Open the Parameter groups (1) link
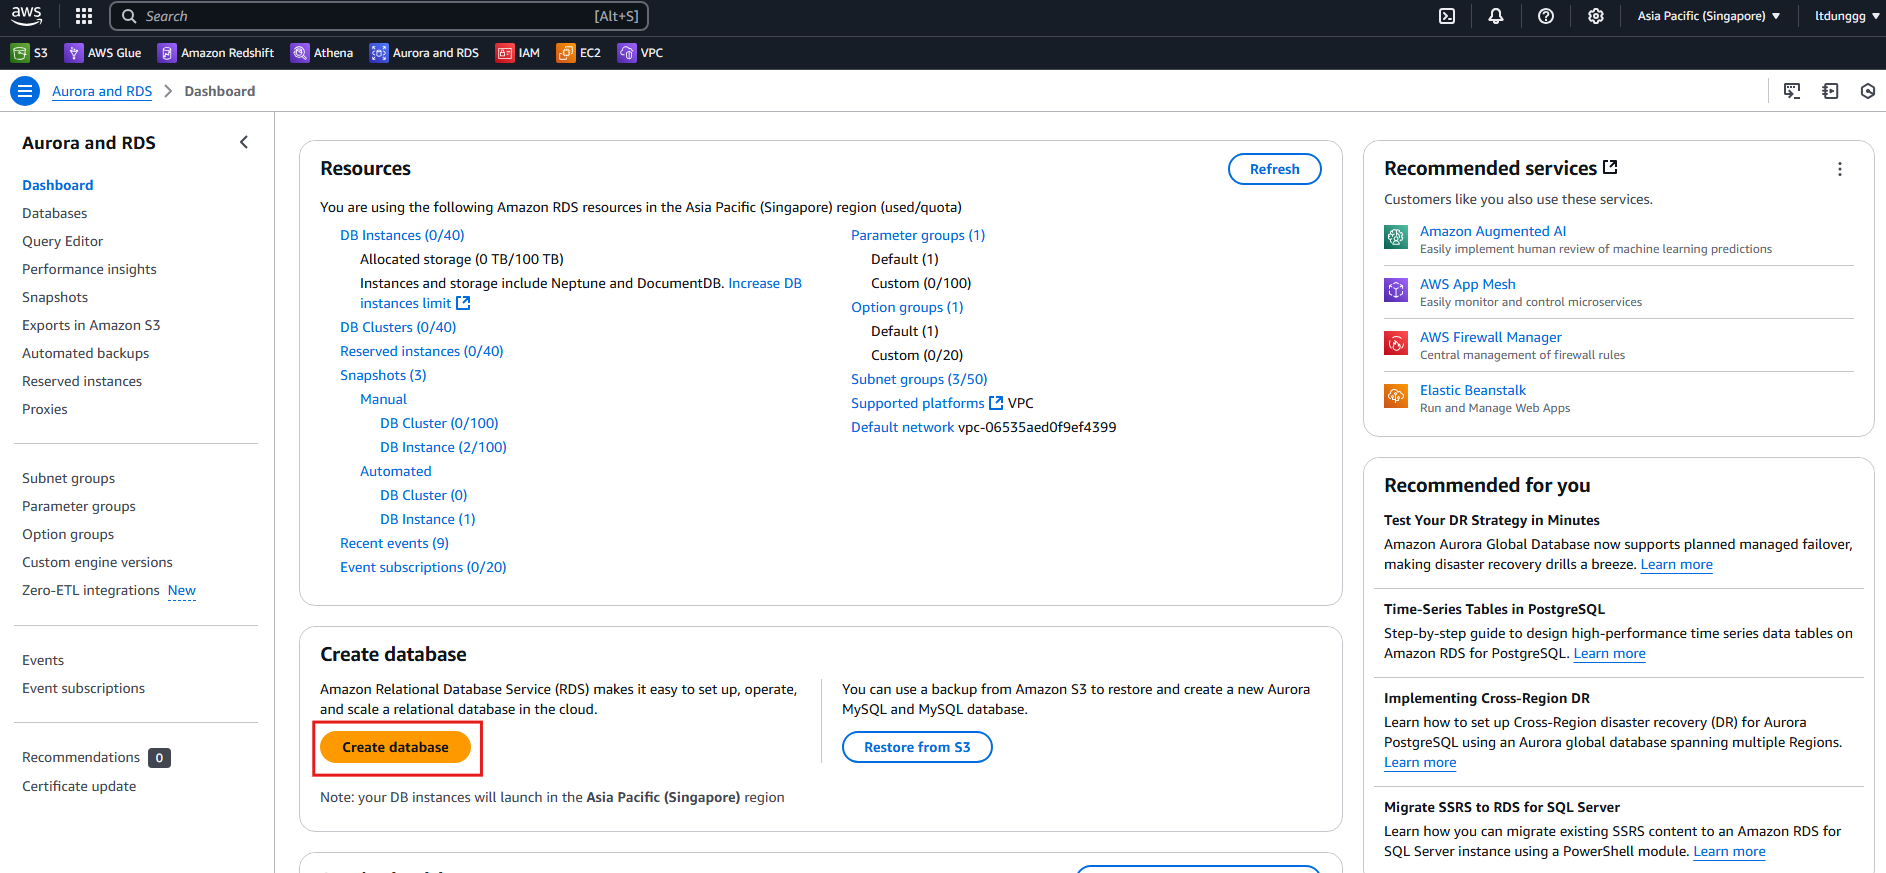Image resolution: width=1886 pixels, height=873 pixels. [x=918, y=235]
